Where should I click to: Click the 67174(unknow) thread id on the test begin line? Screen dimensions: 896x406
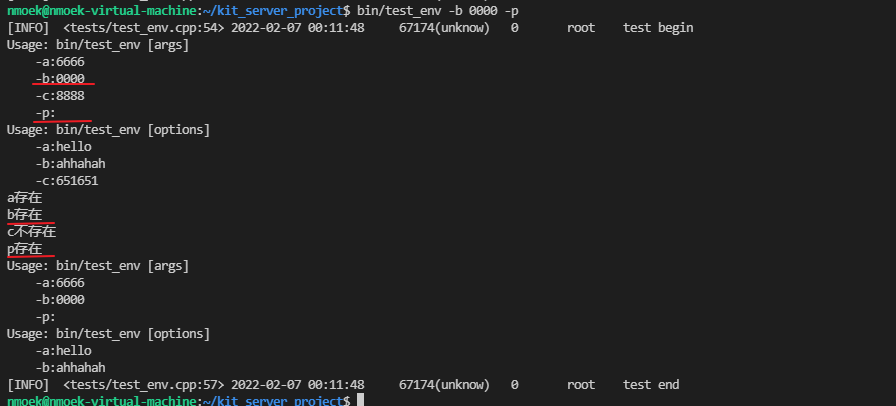(x=444, y=27)
